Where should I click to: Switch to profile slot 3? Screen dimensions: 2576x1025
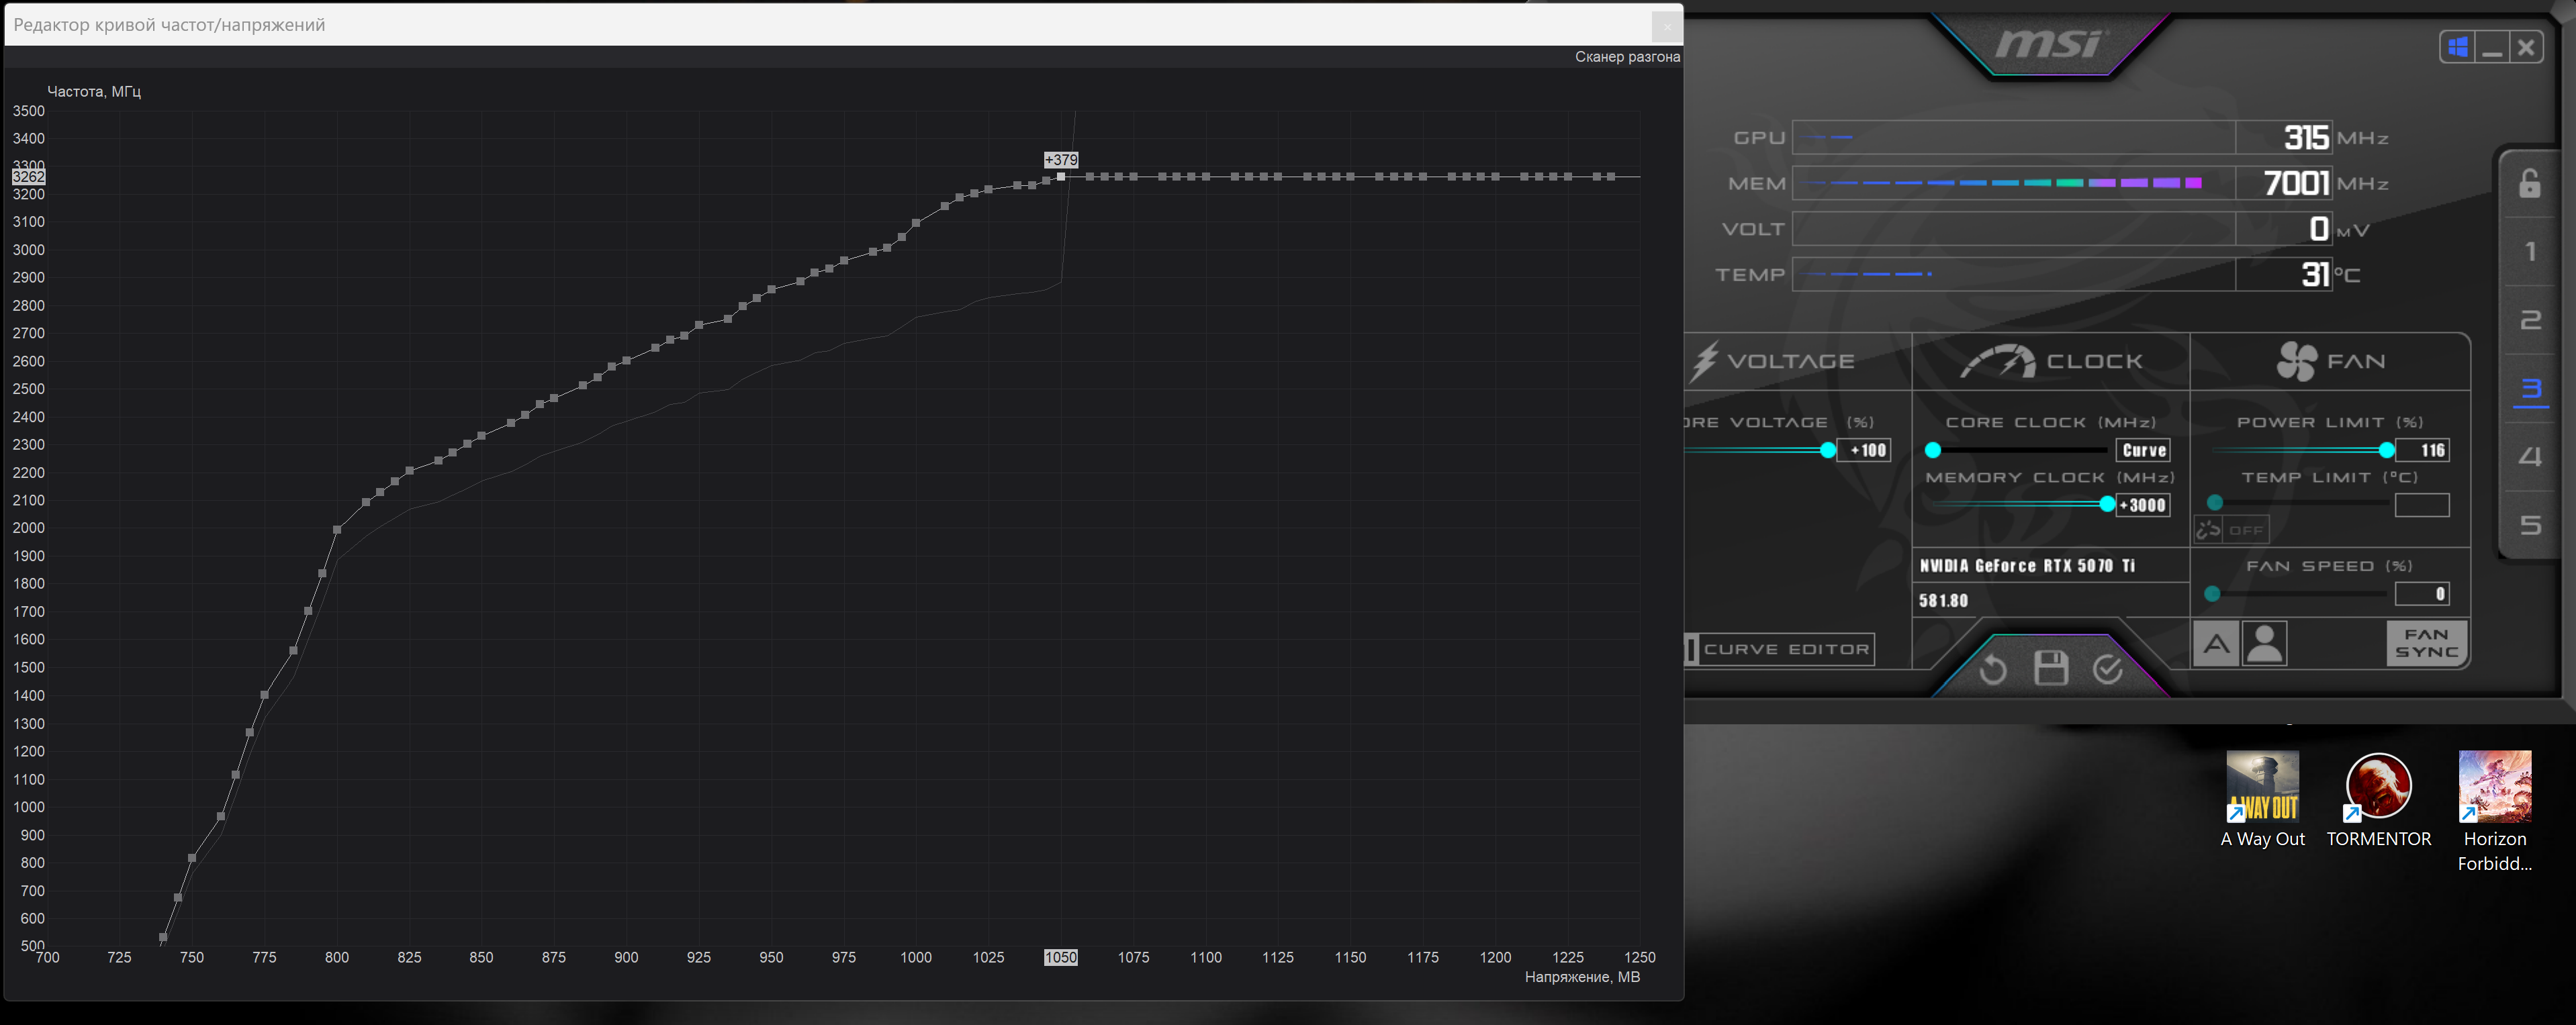click(2530, 389)
